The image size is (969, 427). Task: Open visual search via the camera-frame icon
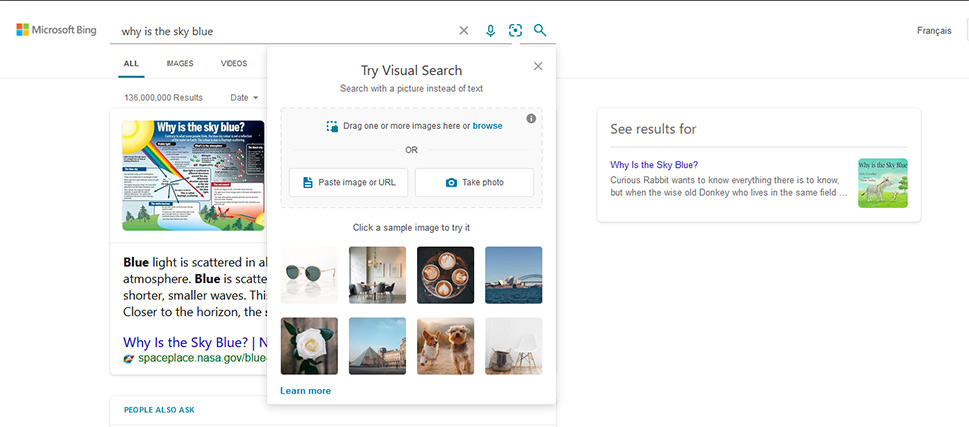coord(515,30)
